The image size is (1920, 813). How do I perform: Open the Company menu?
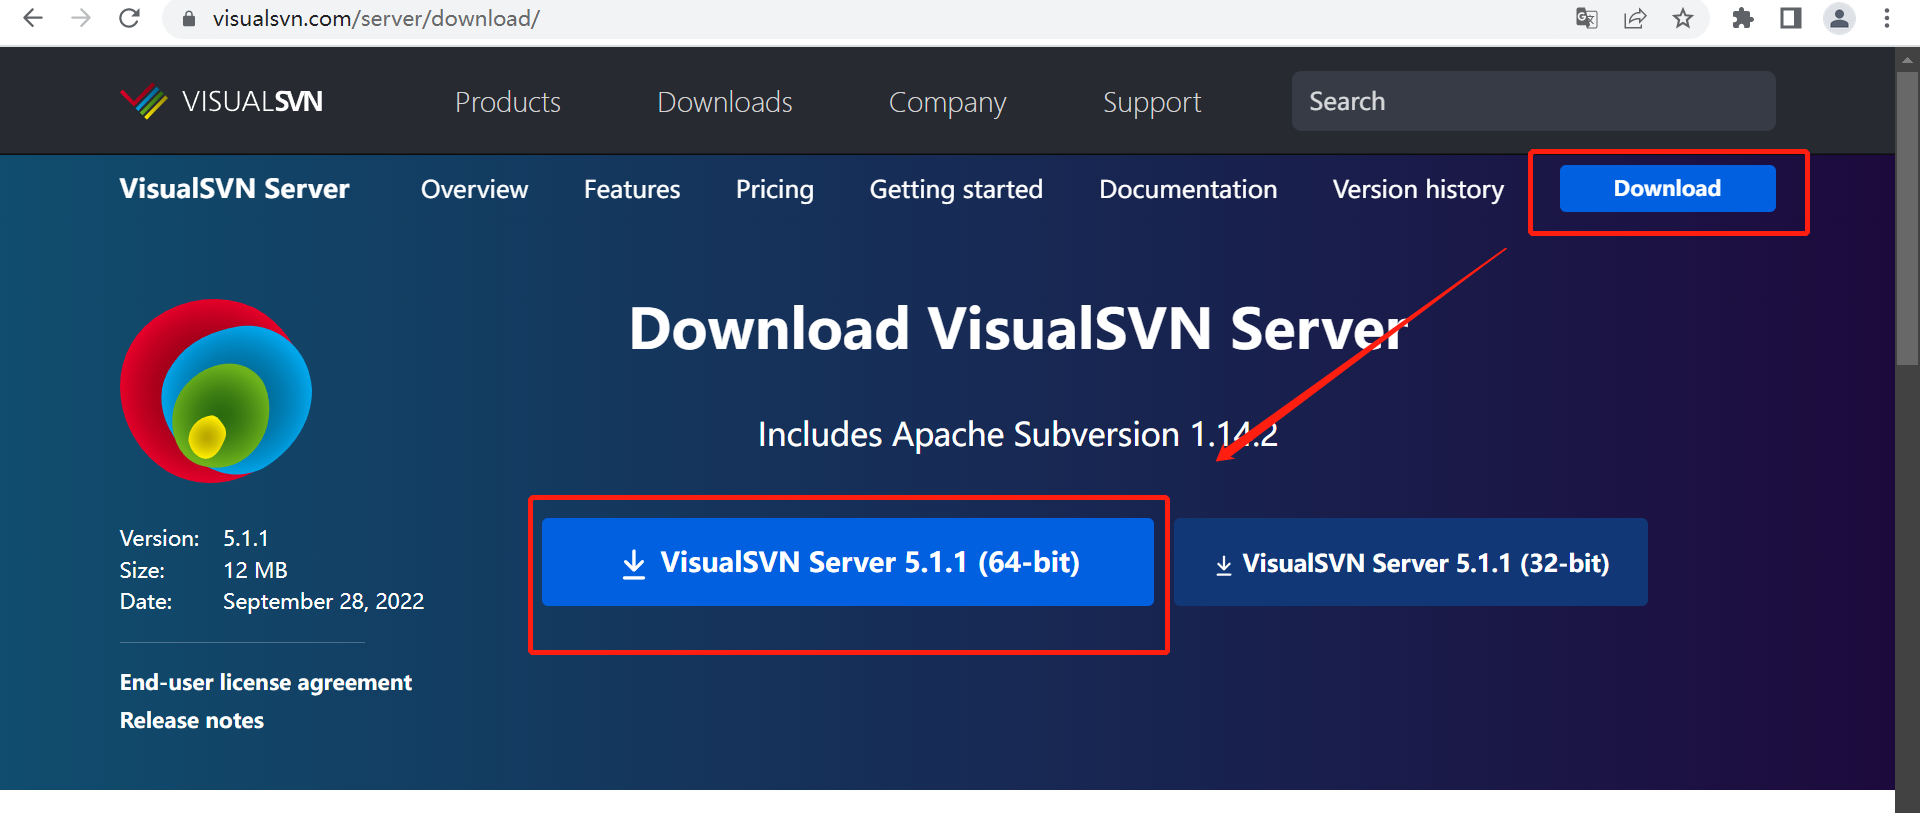point(948,102)
